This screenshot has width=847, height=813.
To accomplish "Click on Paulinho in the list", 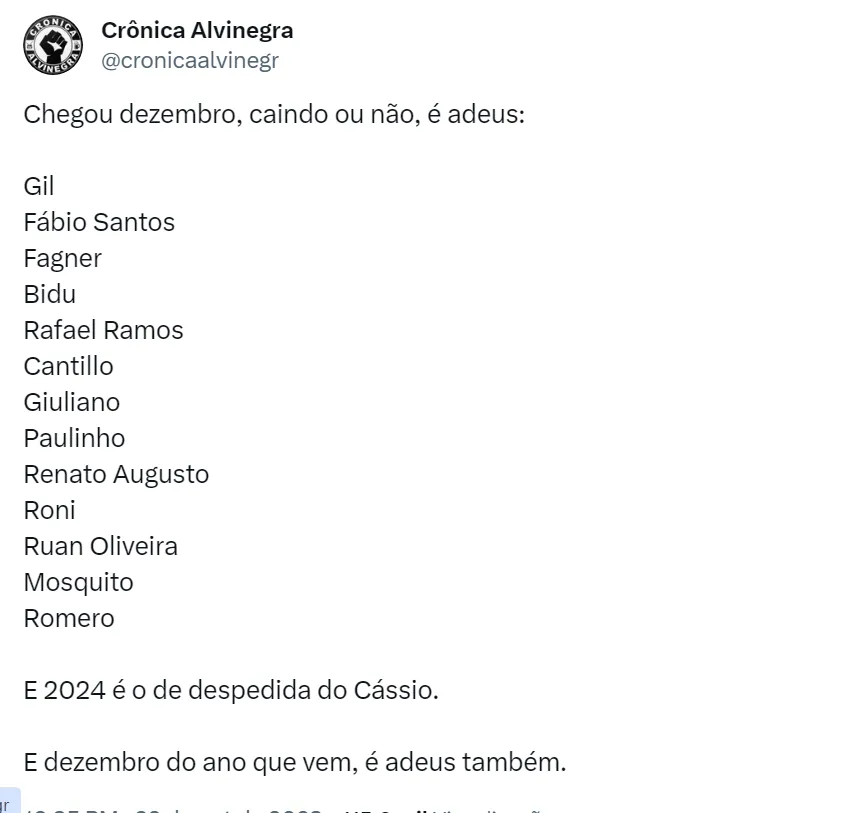I will tap(74, 438).
